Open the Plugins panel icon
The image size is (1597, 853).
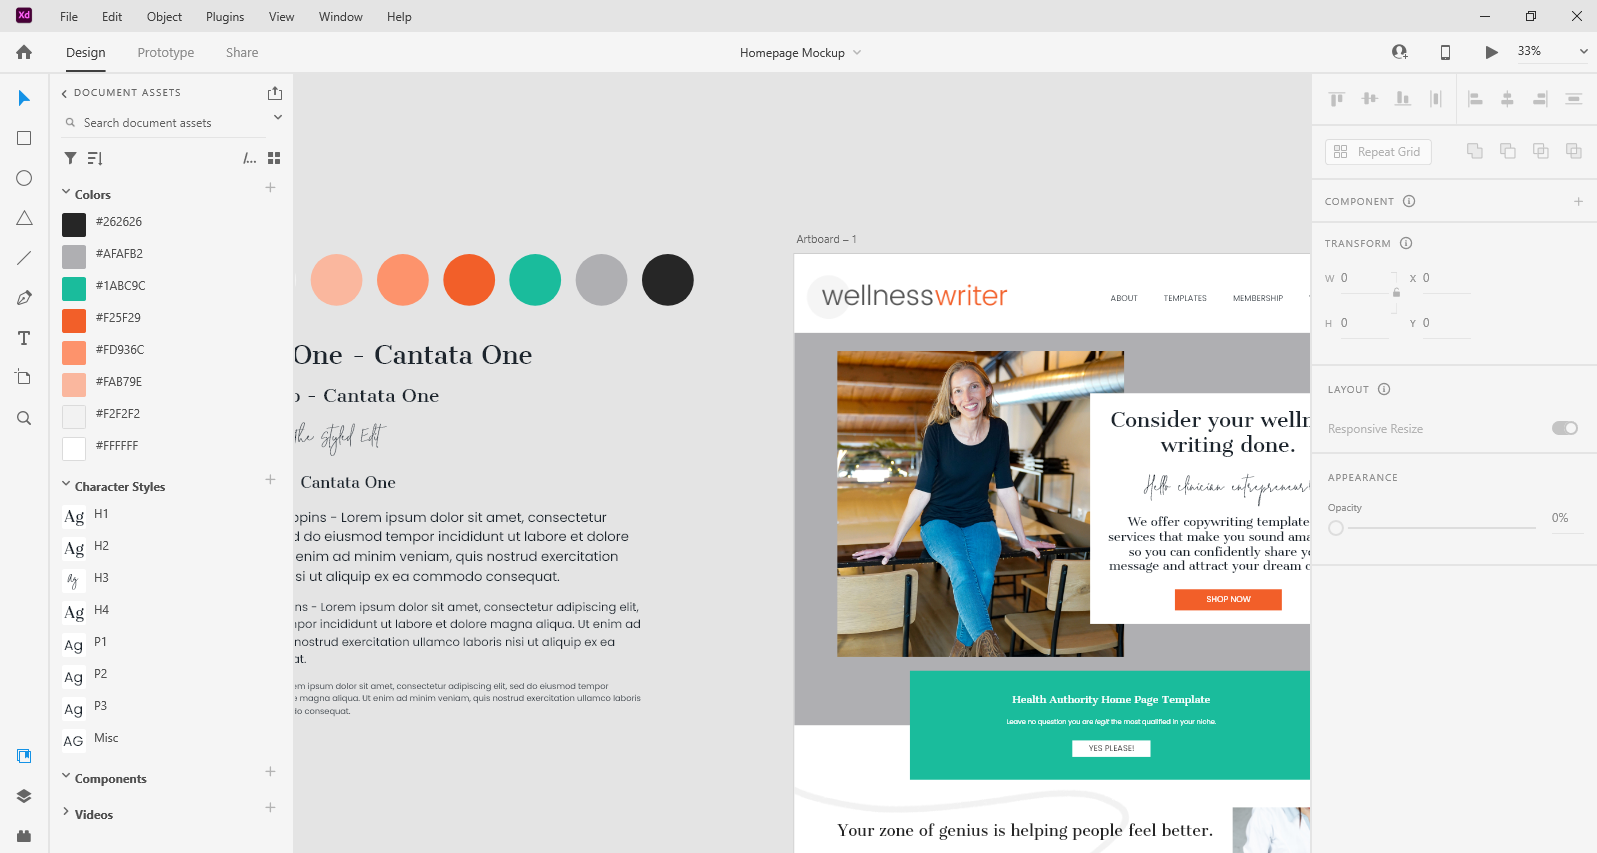(24, 836)
